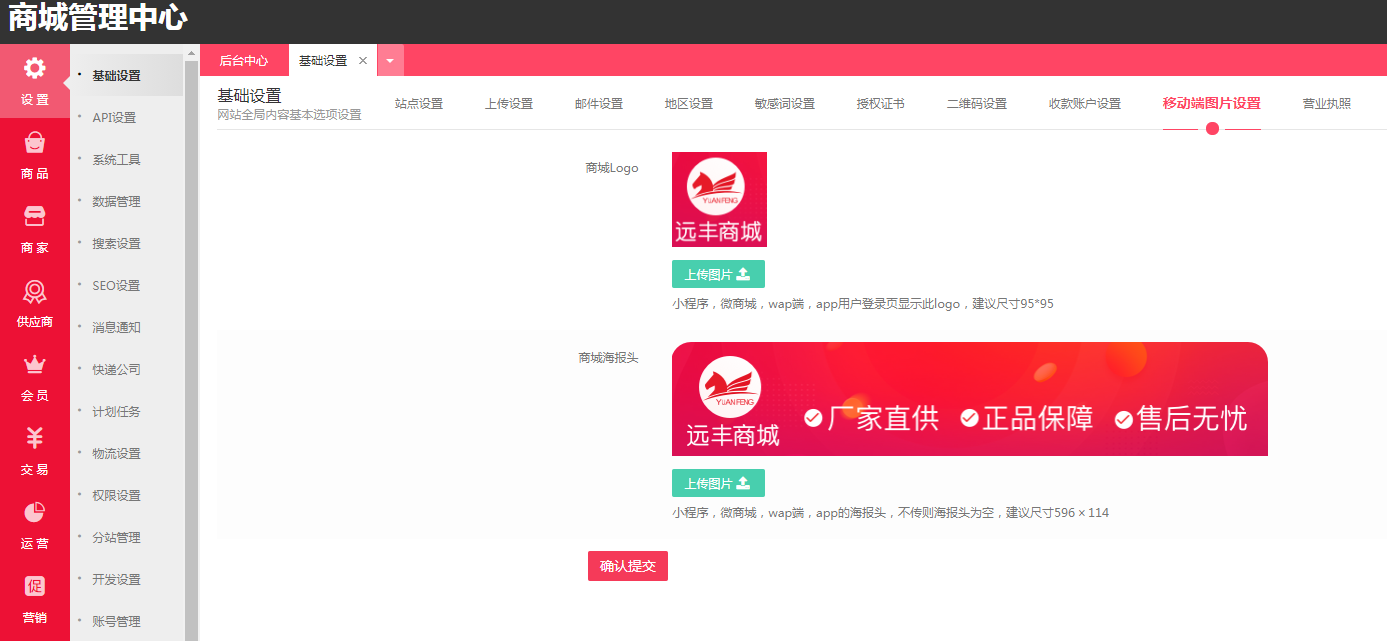Screen dimensions: 1387x641
Task: Click the 确认提交 submit button
Action: (628, 566)
